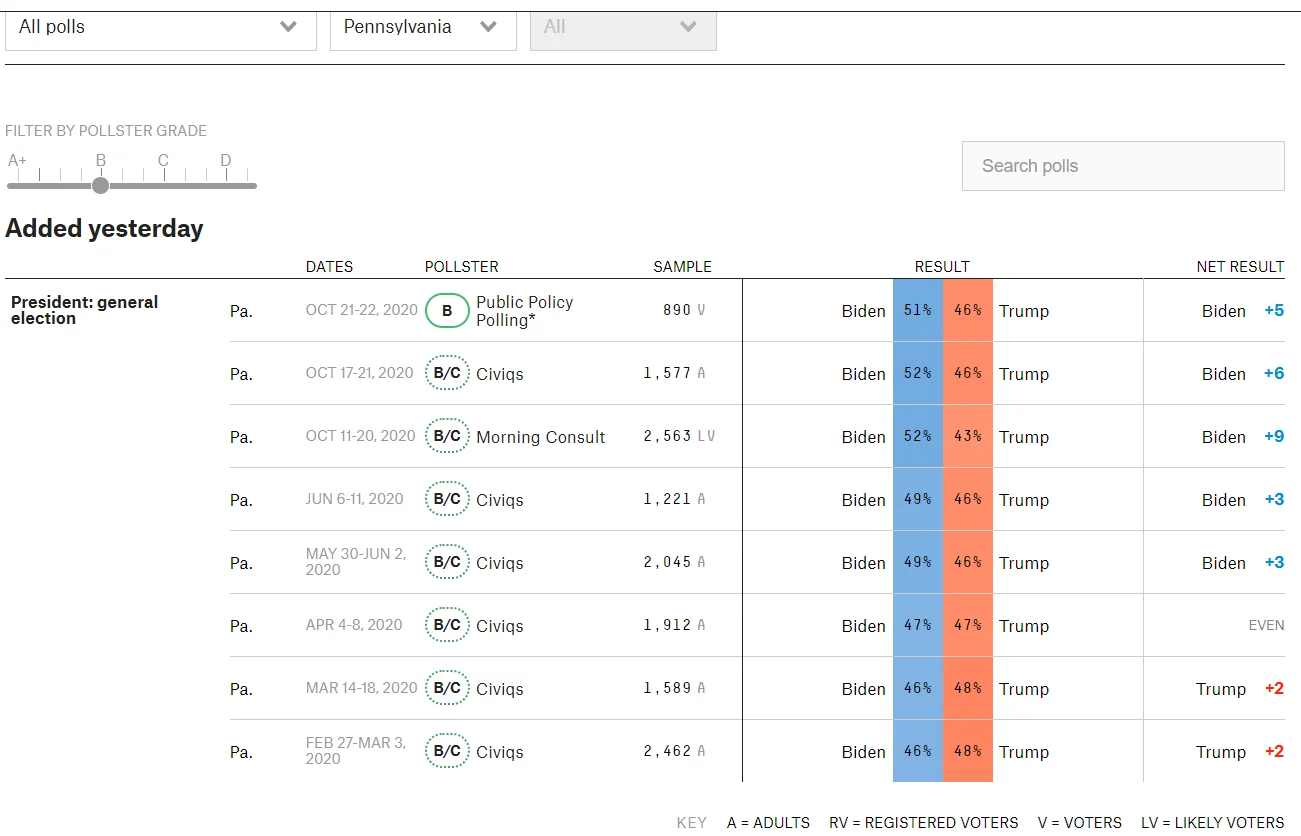Click the DATES column header
1301x836 pixels.
click(x=329, y=267)
